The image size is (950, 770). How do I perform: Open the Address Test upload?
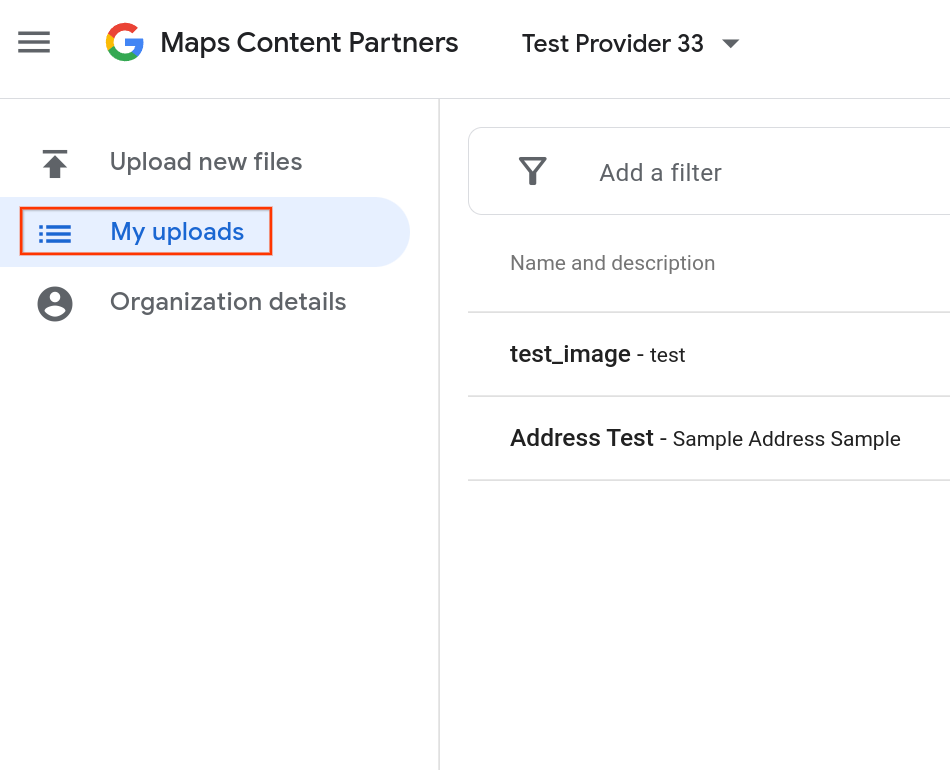click(581, 438)
